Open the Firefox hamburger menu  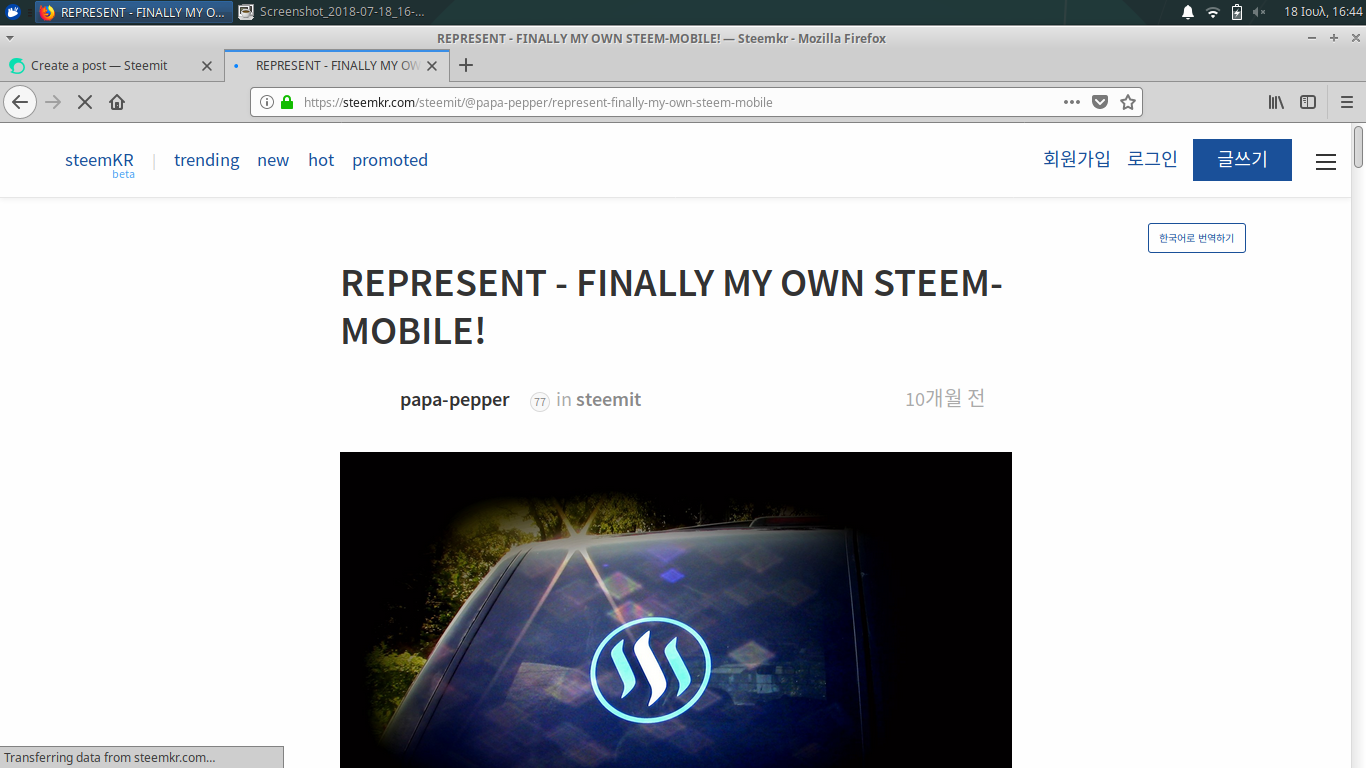click(1347, 102)
